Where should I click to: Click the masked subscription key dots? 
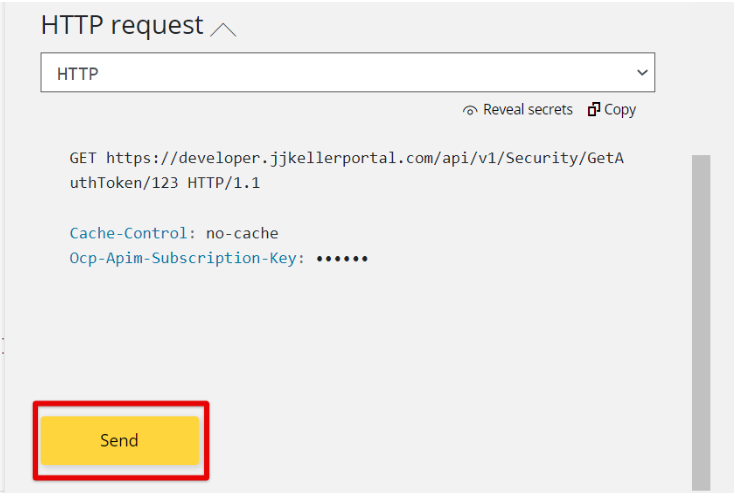(x=342, y=258)
